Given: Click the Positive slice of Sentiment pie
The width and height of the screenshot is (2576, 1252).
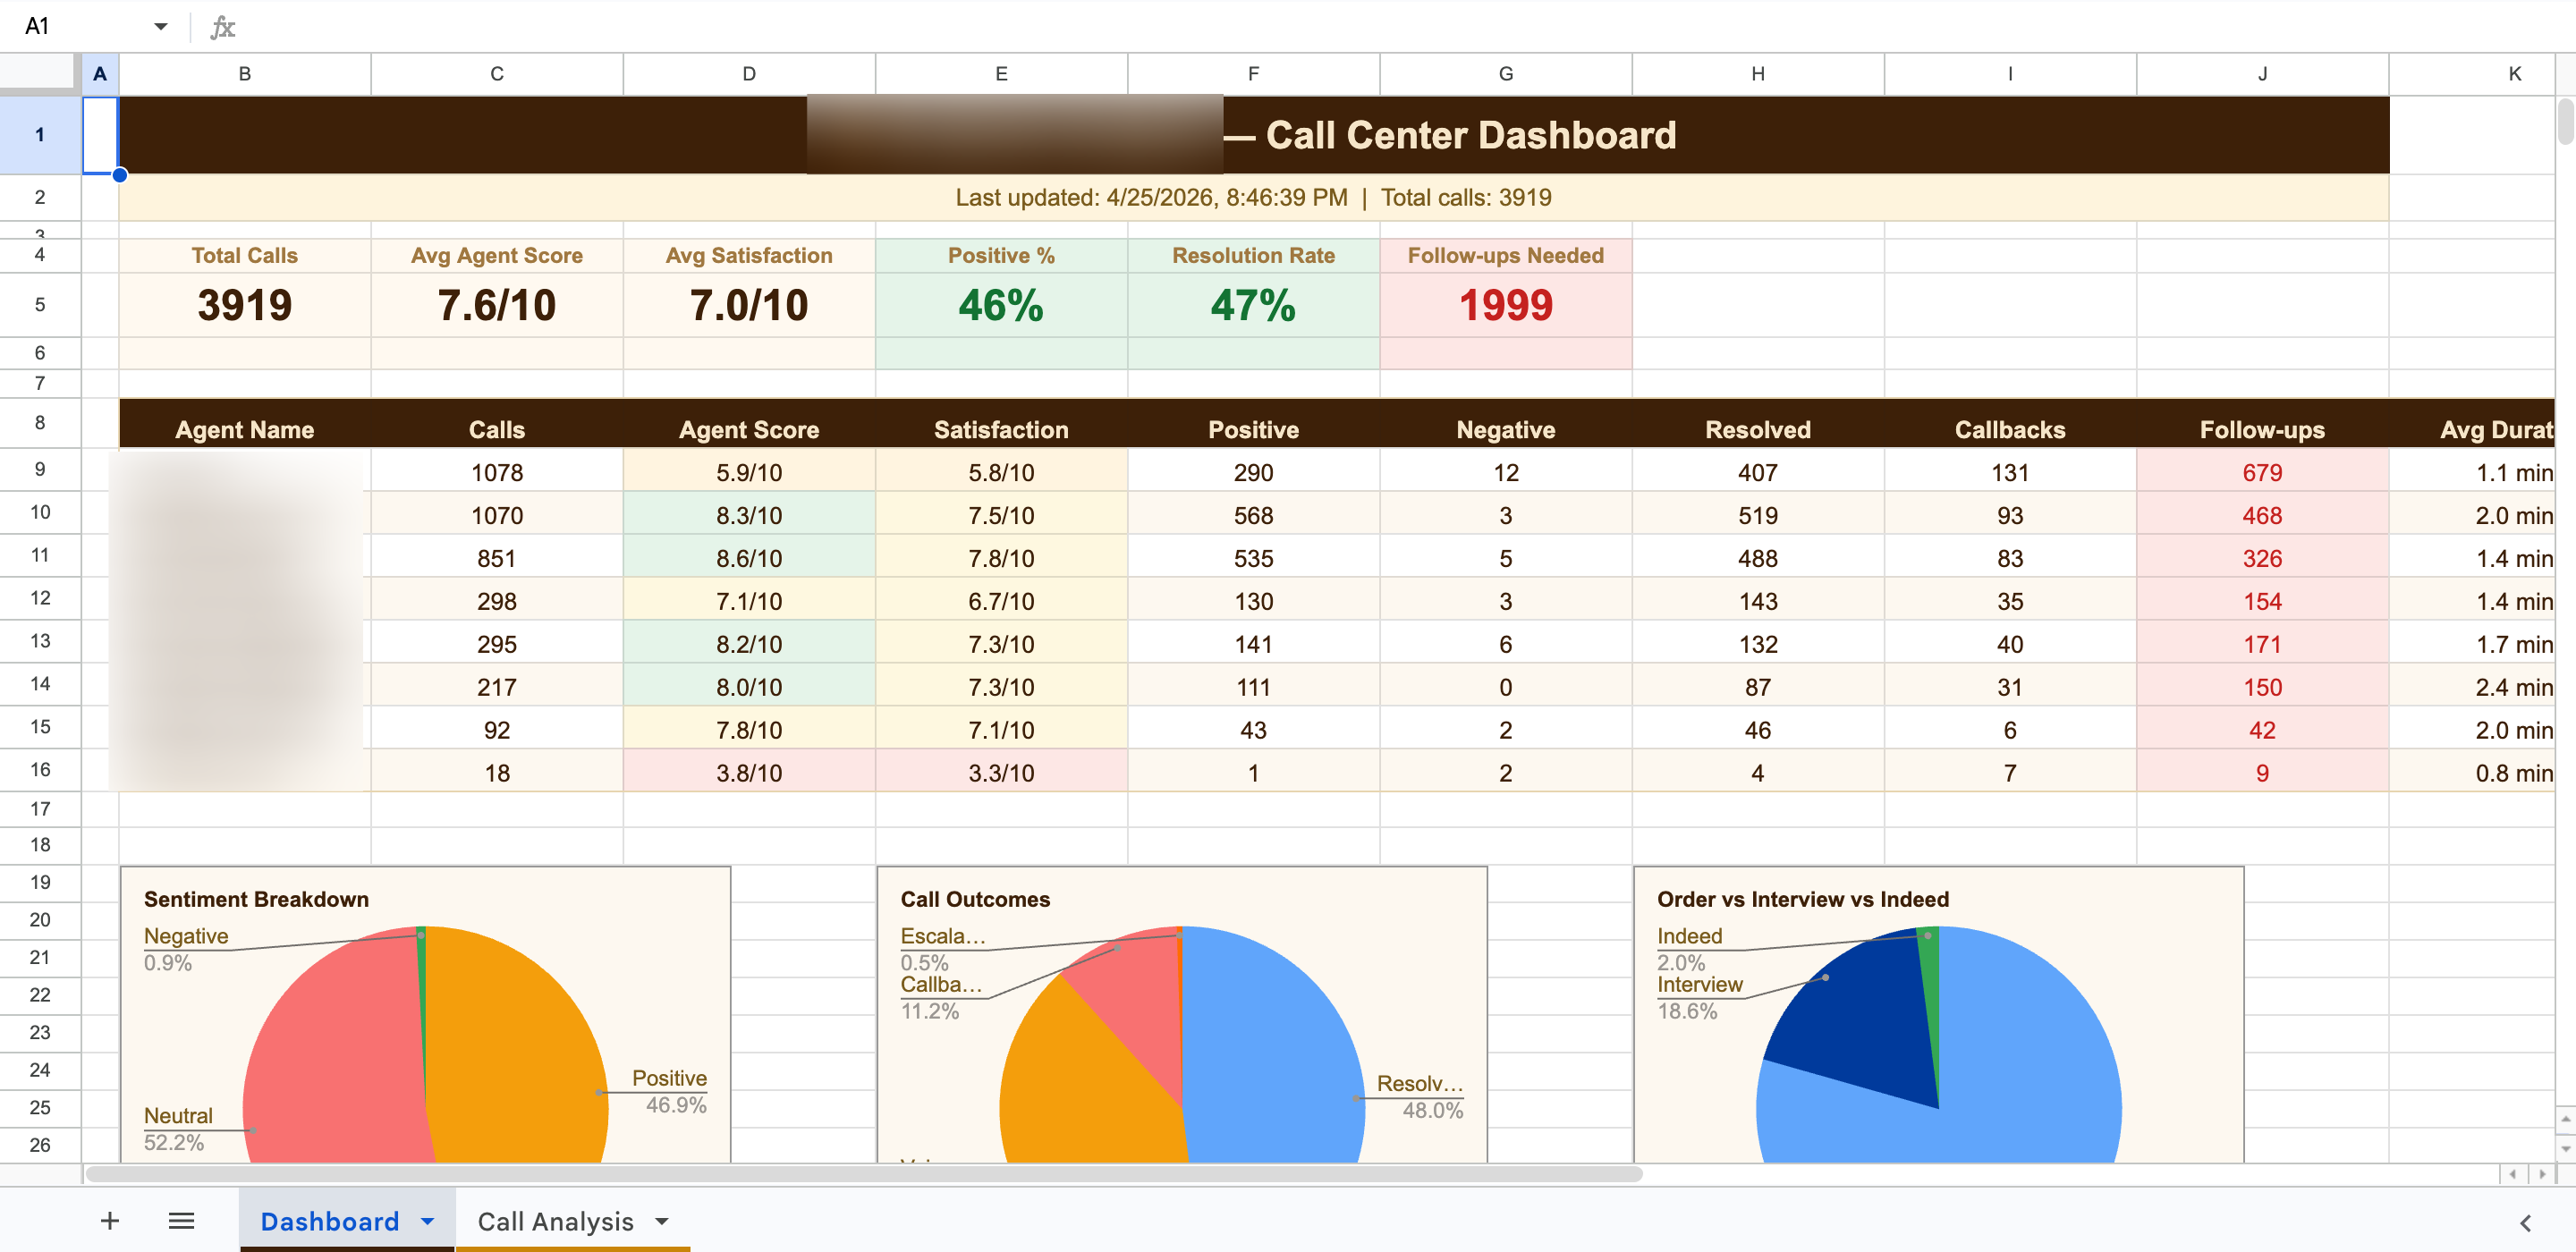Looking at the screenshot, I should 520,1050.
